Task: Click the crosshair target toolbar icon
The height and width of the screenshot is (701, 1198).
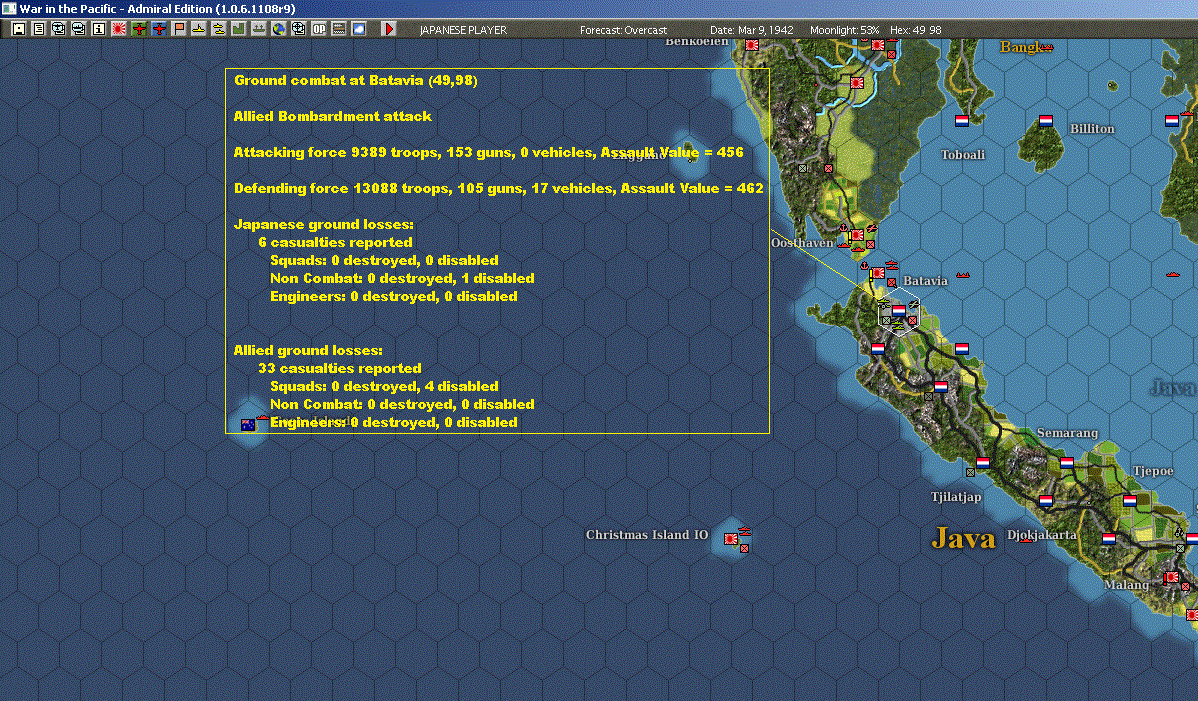Action: coord(299,29)
